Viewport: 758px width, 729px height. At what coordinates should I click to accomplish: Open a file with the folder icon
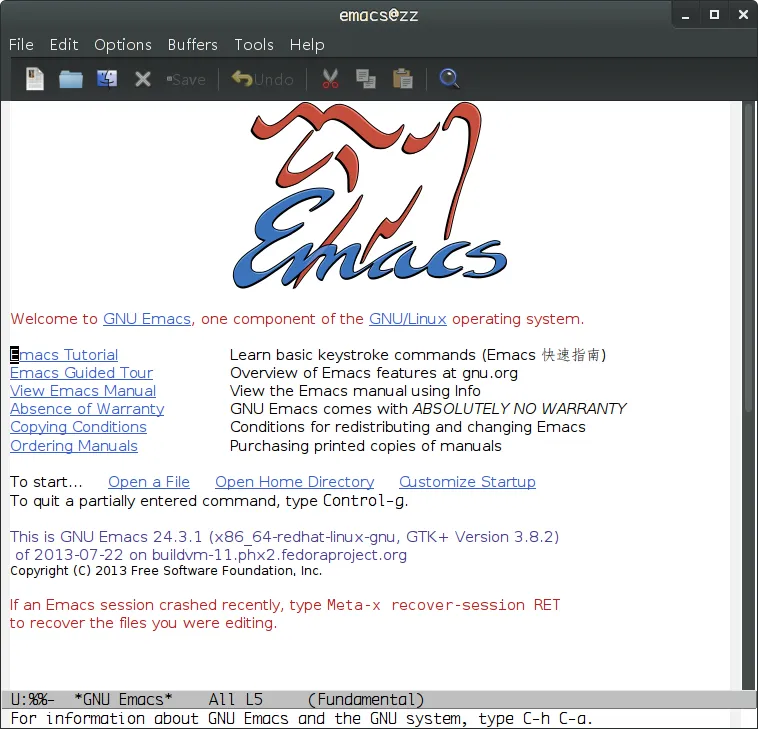point(71,79)
